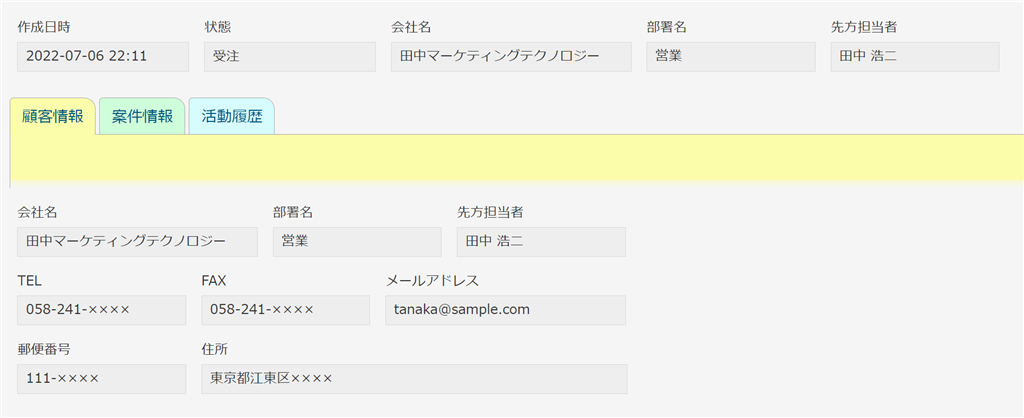Click the tanaka@sample.com email field
Viewport: 1024px width, 418px height.
[505, 310]
